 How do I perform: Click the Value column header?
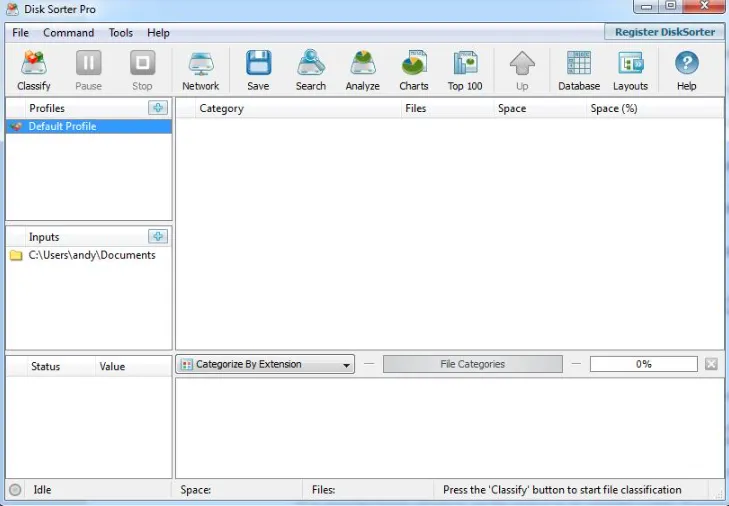[133, 366]
